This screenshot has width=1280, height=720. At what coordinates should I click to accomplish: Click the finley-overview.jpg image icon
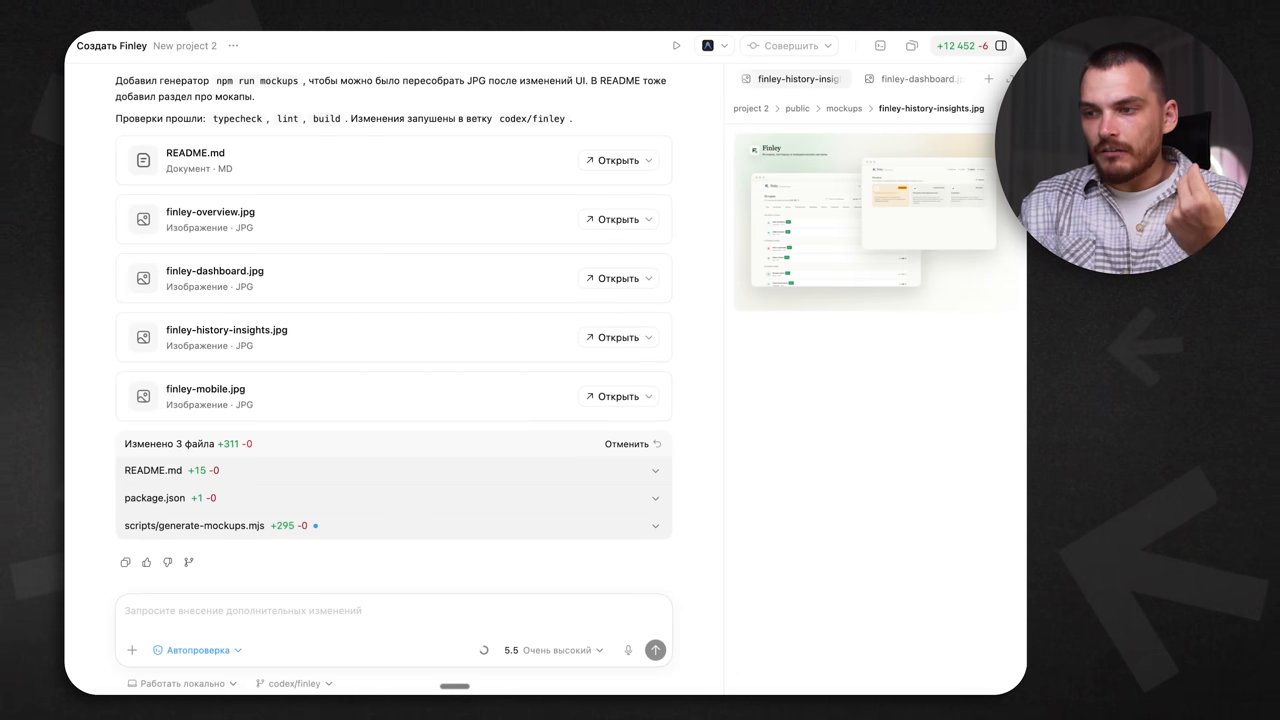[x=144, y=219]
